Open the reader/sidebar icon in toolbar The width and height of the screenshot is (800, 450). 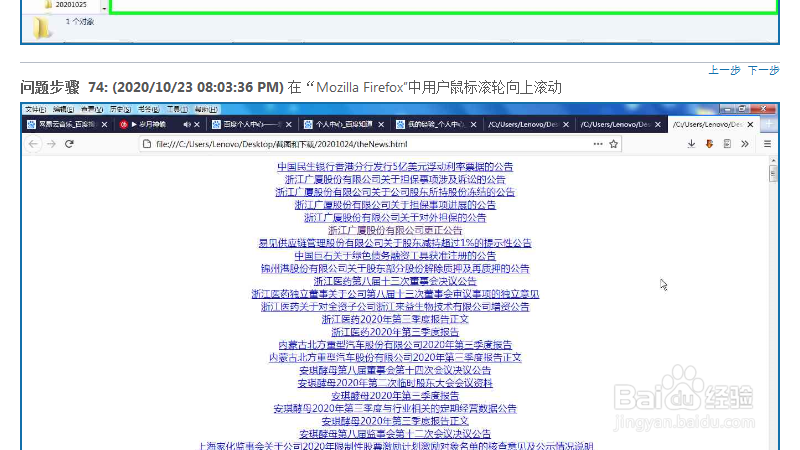pyautogui.click(x=727, y=144)
